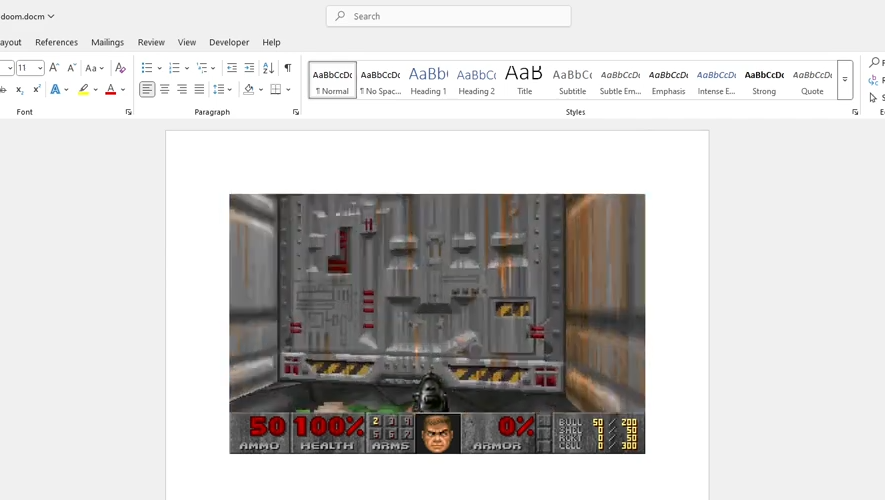
Task: Open Borders dropdown arrow
Action: [288, 89]
